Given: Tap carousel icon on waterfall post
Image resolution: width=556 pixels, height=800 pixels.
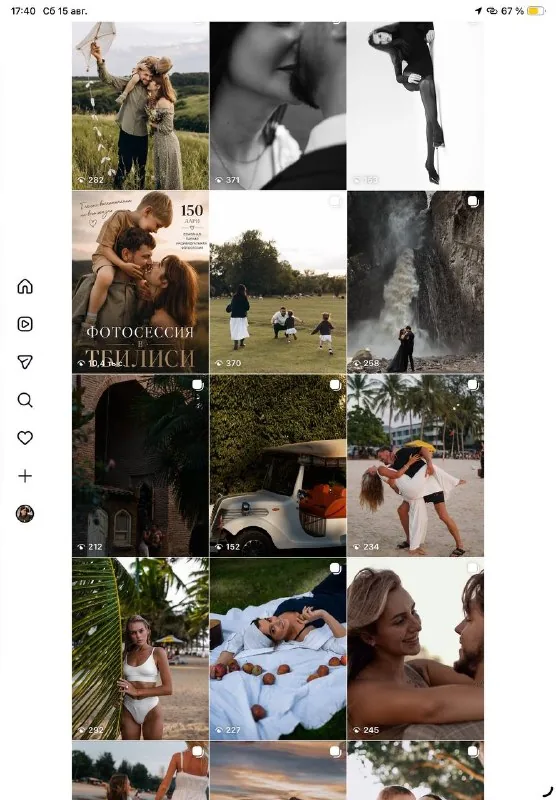Looking at the screenshot, I should click(x=473, y=201).
